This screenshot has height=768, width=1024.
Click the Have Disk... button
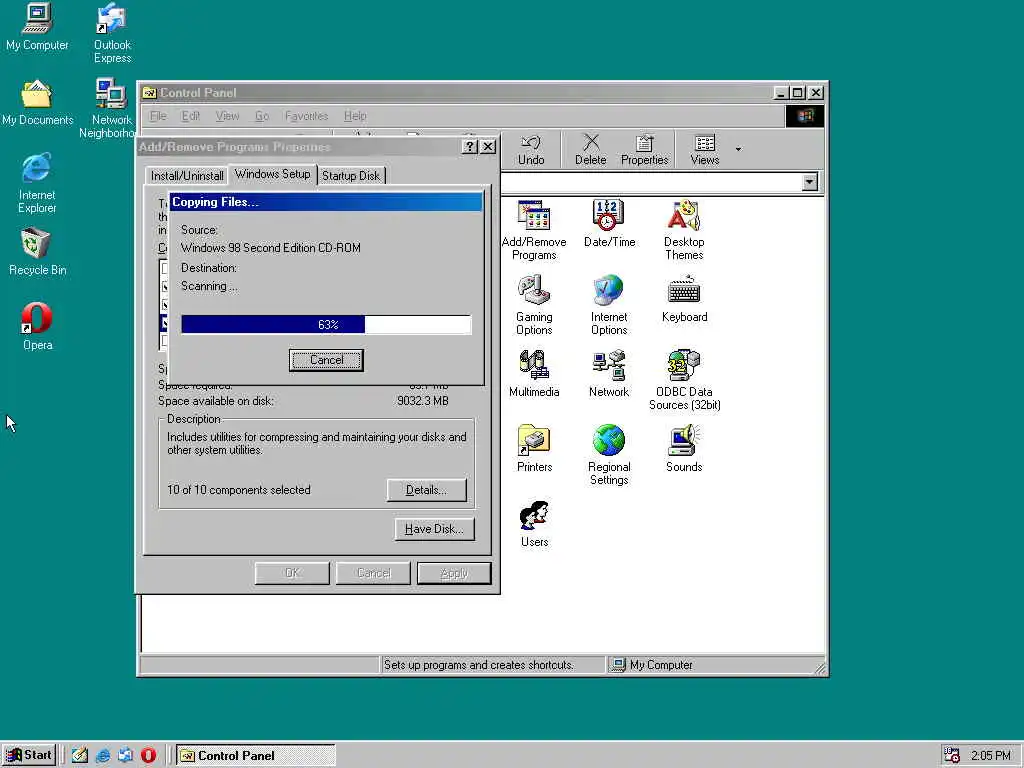(434, 529)
